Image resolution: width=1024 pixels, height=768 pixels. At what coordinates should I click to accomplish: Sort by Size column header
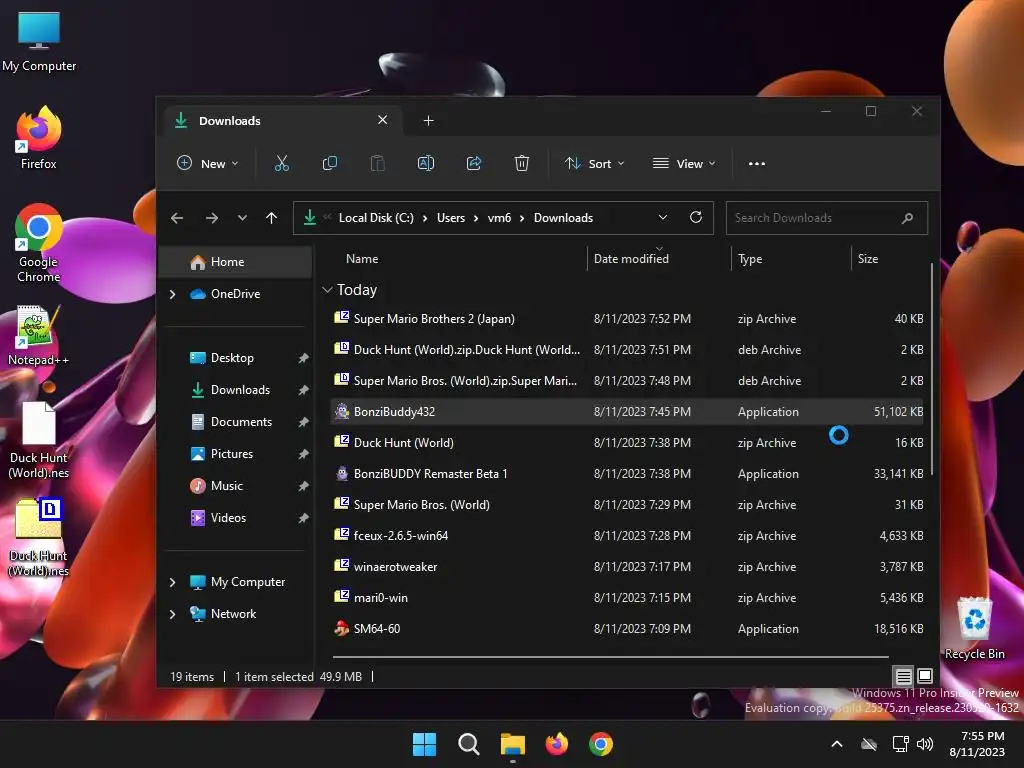pos(867,259)
